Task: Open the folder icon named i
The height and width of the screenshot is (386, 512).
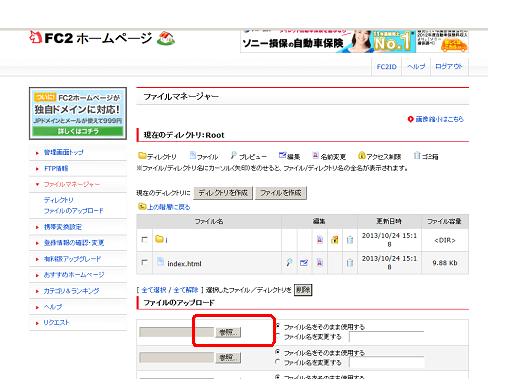Action: 159,239
